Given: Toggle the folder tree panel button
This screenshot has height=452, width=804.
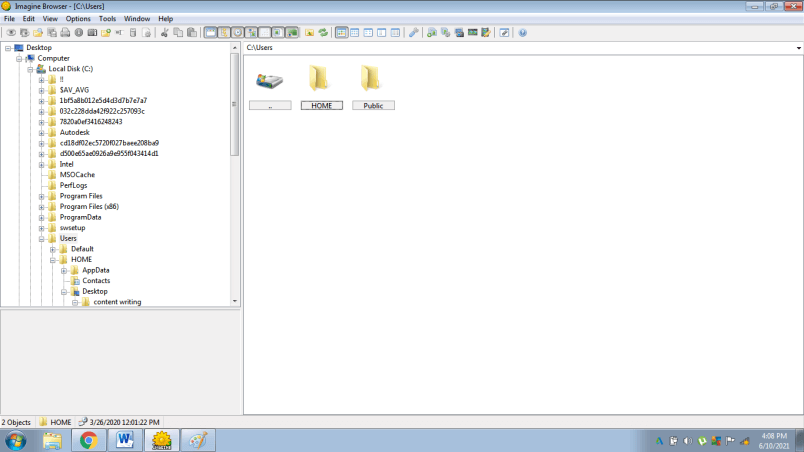Looking at the screenshot, I should point(224,33).
